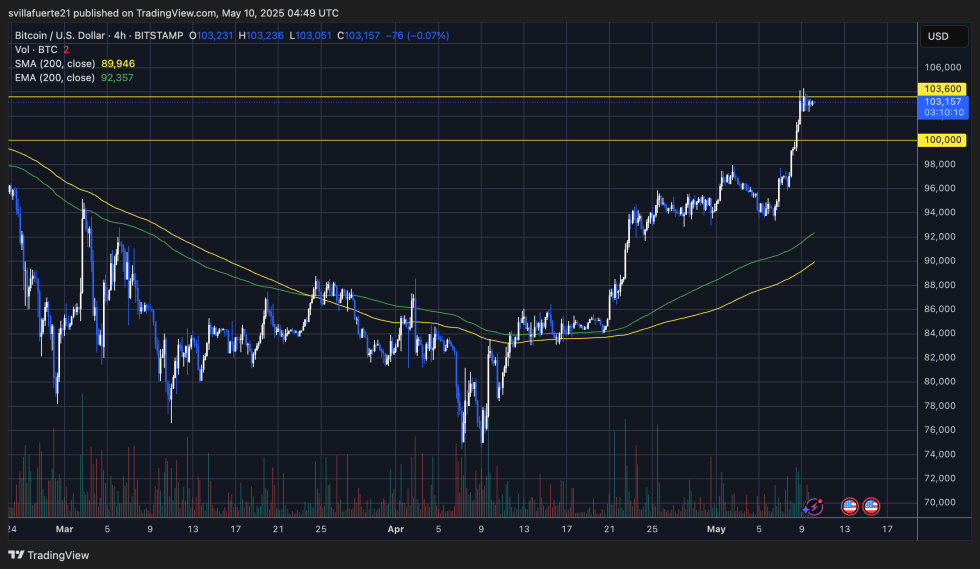The width and height of the screenshot is (980, 569).
Task: Open the purple lightning event icon
Action: click(x=813, y=507)
